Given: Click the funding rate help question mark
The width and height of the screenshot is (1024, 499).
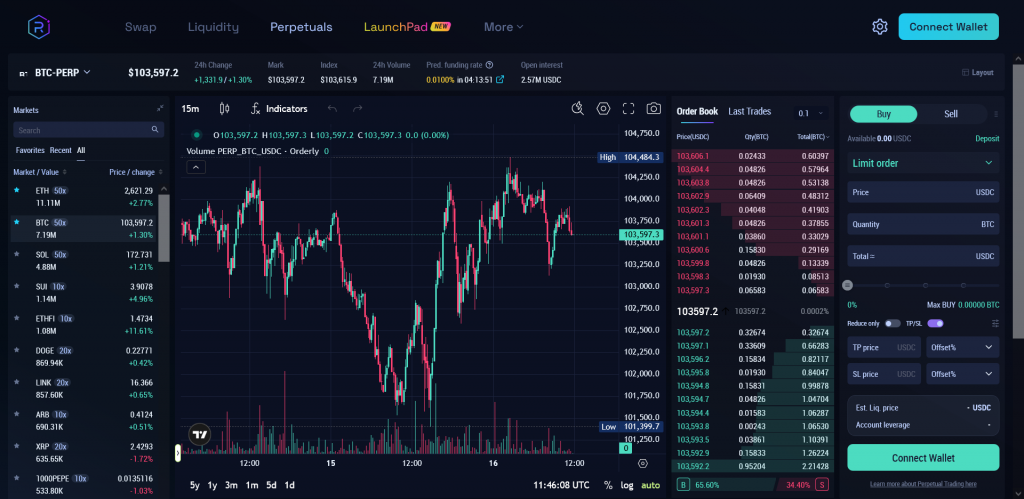Looking at the screenshot, I should (x=489, y=65).
